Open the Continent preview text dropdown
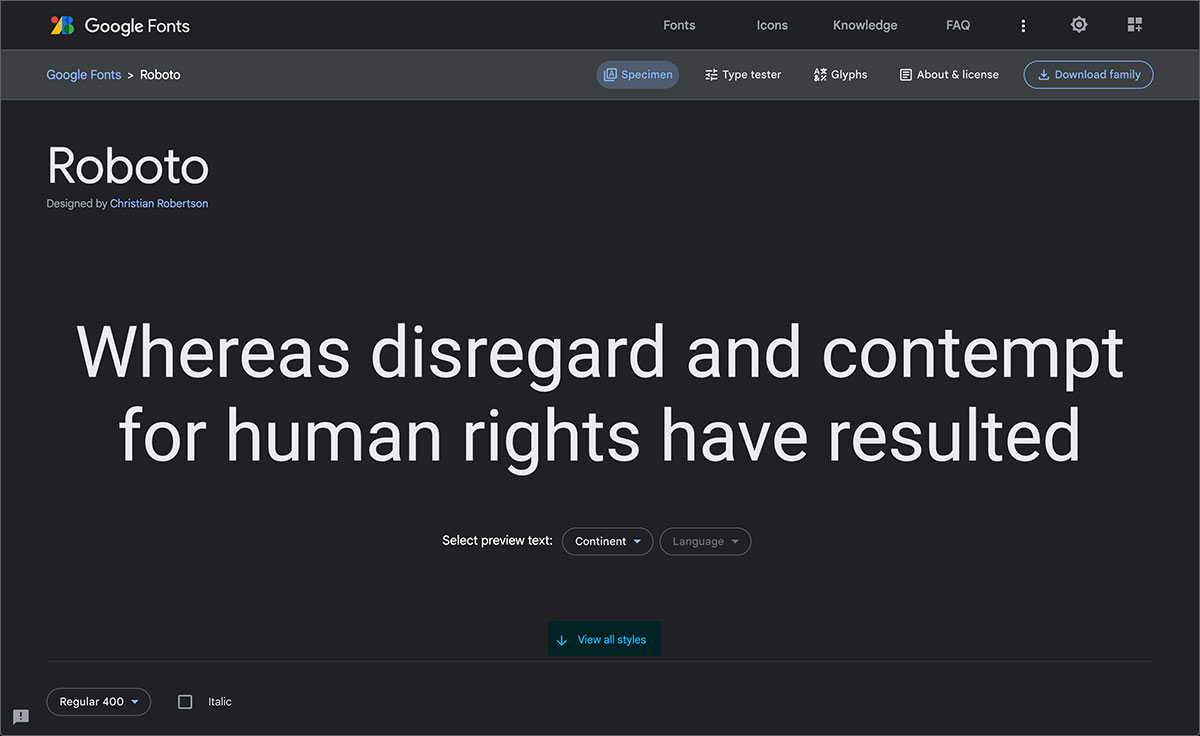 [607, 541]
